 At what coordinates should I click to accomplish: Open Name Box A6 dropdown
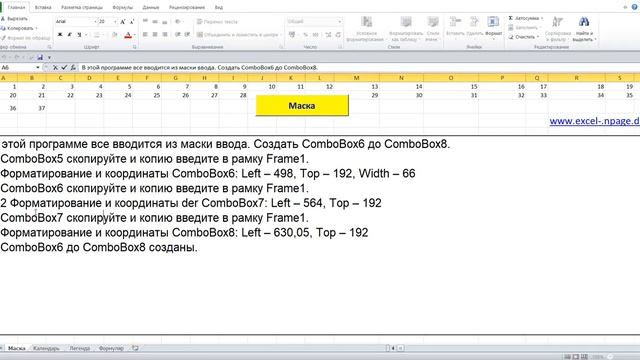click(38, 68)
